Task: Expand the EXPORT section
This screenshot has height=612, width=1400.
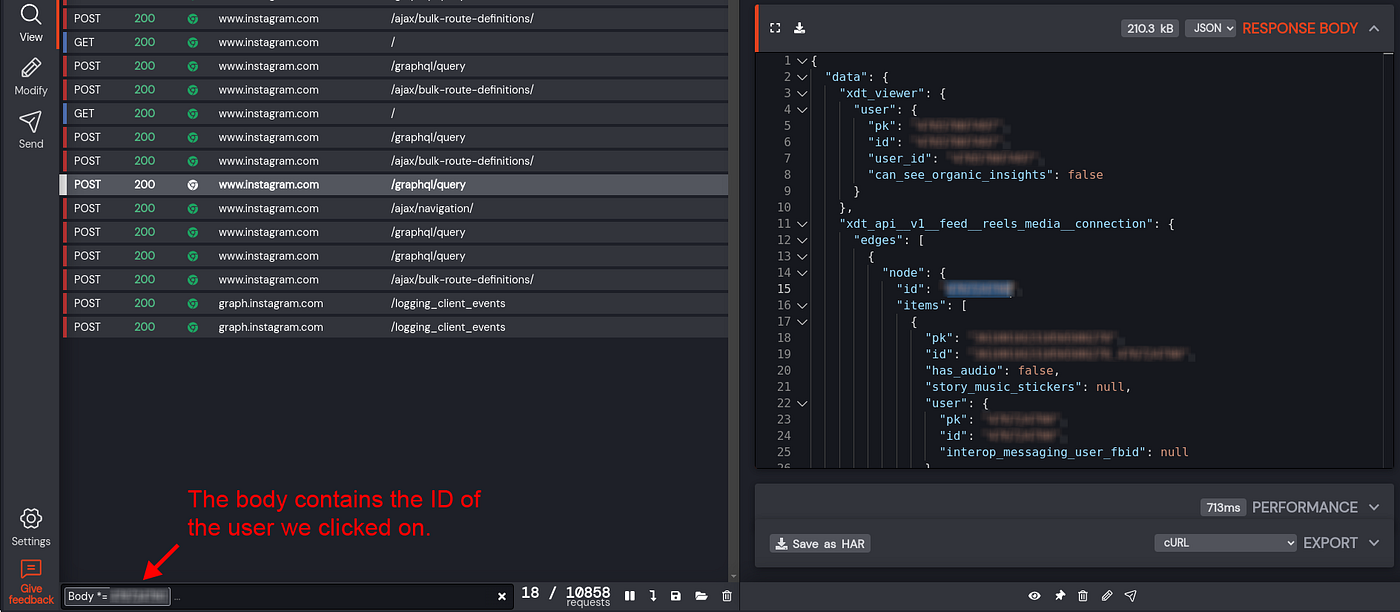Action: (1375, 543)
